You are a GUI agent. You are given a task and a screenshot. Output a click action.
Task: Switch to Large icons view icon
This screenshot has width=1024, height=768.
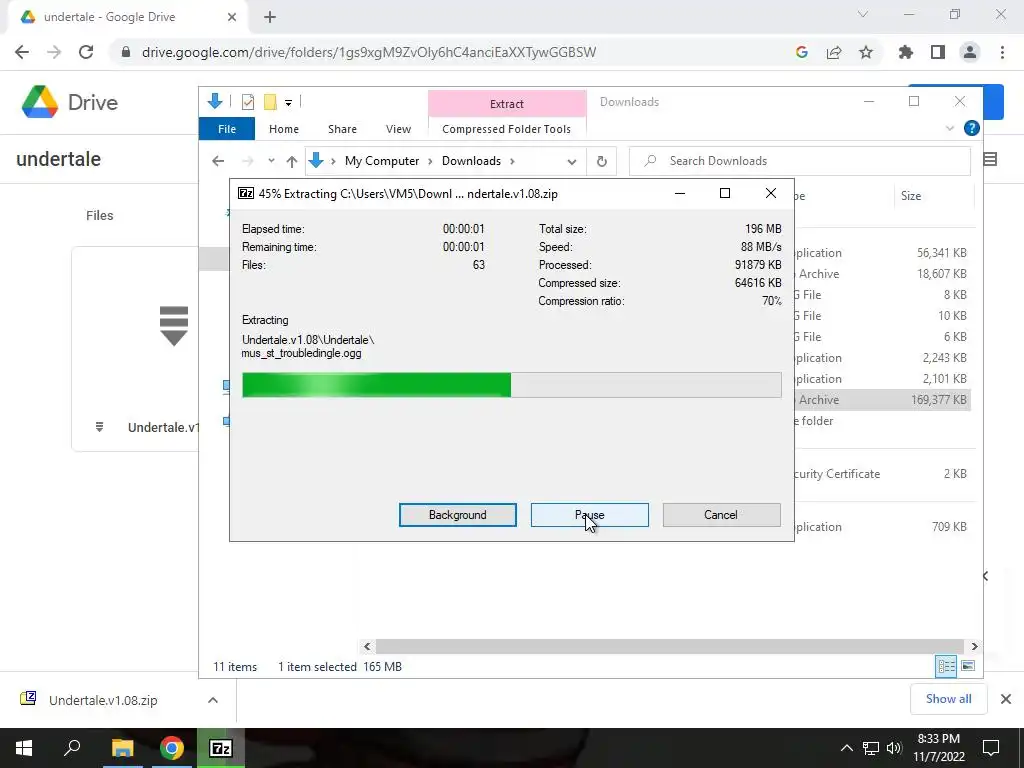pyautogui.click(x=968, y=666)
